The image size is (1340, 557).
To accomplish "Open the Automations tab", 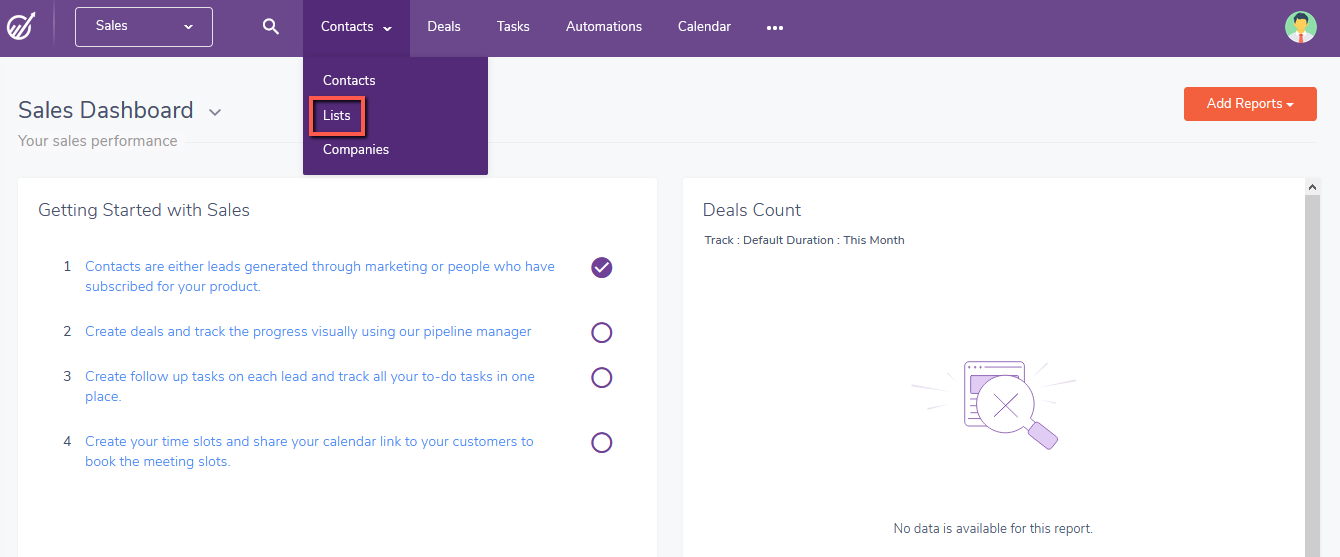I will pos(604,27).
